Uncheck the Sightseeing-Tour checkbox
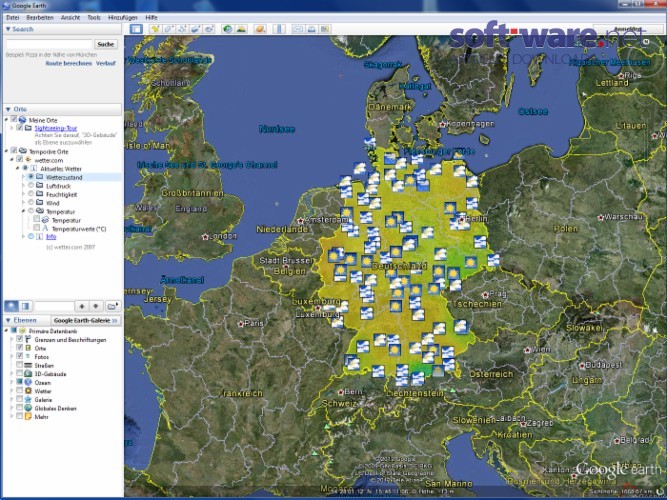667x500 pixels. [20, 128]
